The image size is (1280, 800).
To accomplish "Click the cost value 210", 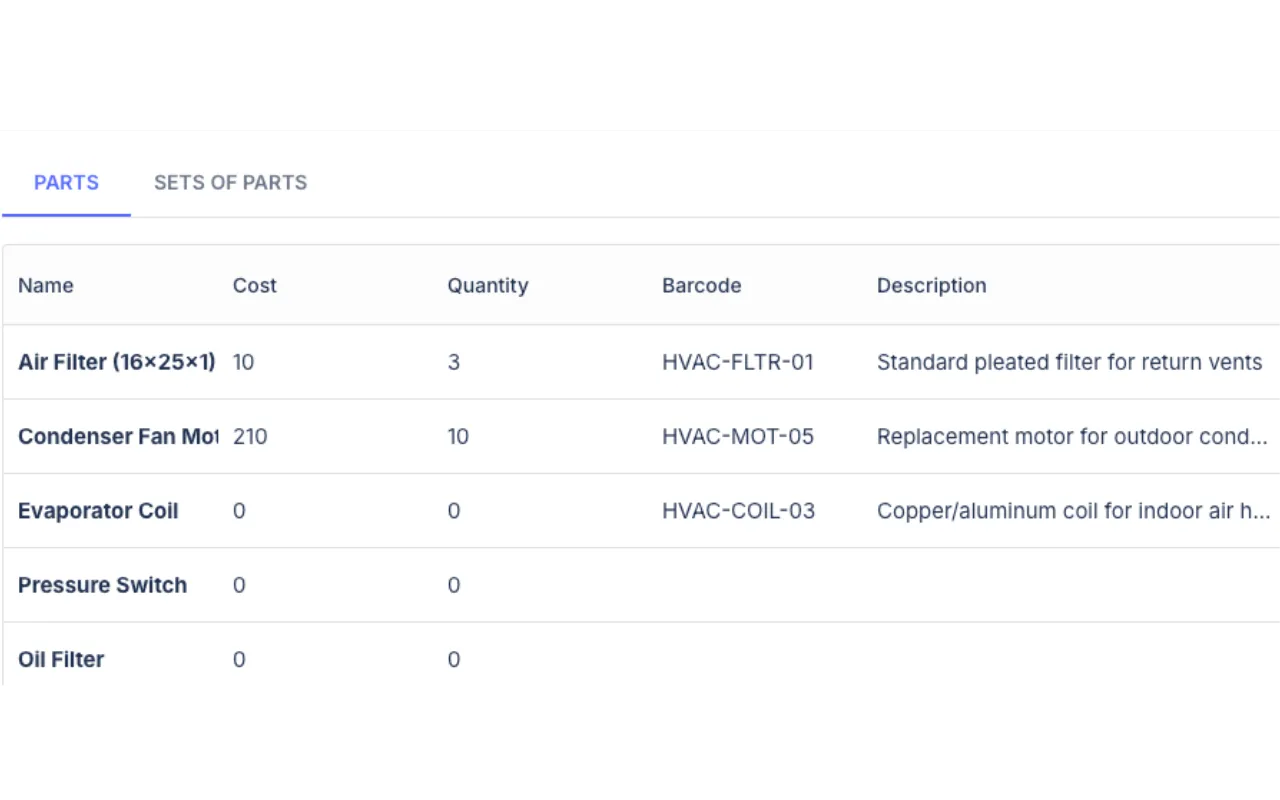I will [x=249, y=437].
